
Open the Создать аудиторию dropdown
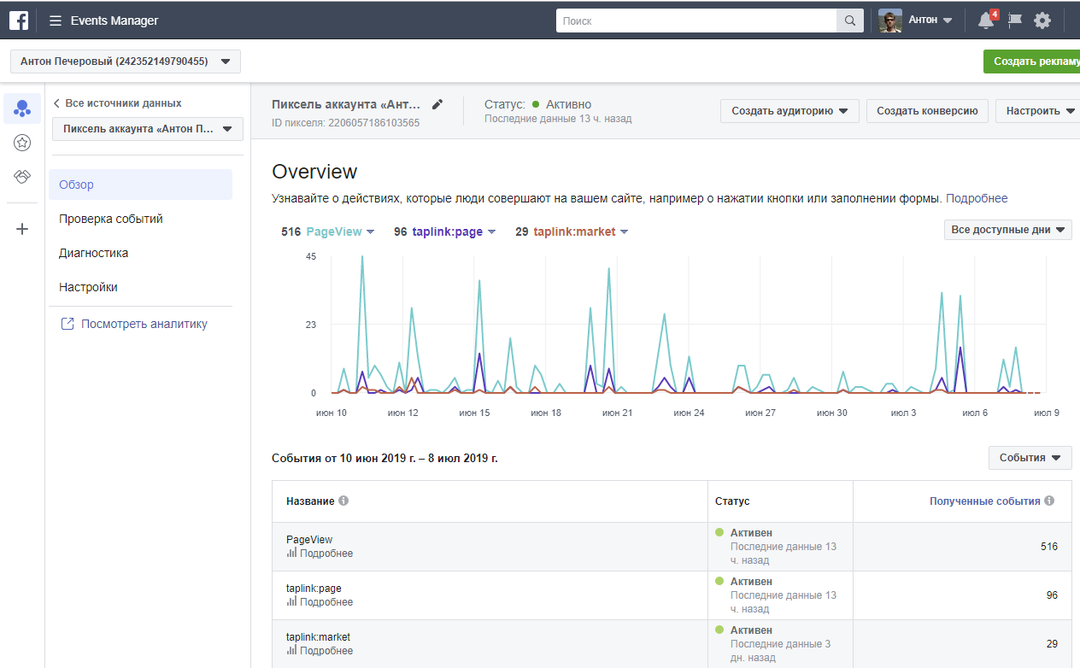[789, 111]
